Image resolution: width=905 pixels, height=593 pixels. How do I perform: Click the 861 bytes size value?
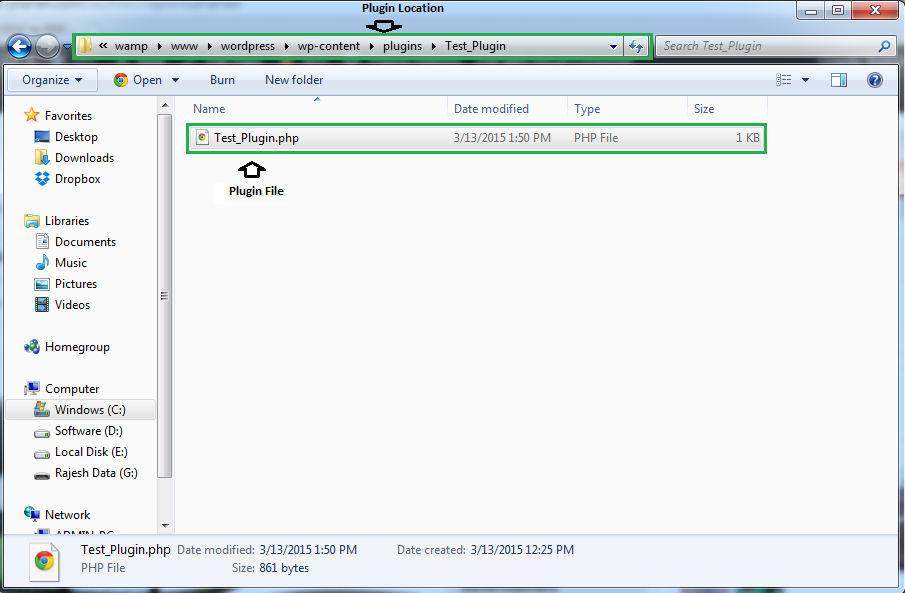(284, 568)
